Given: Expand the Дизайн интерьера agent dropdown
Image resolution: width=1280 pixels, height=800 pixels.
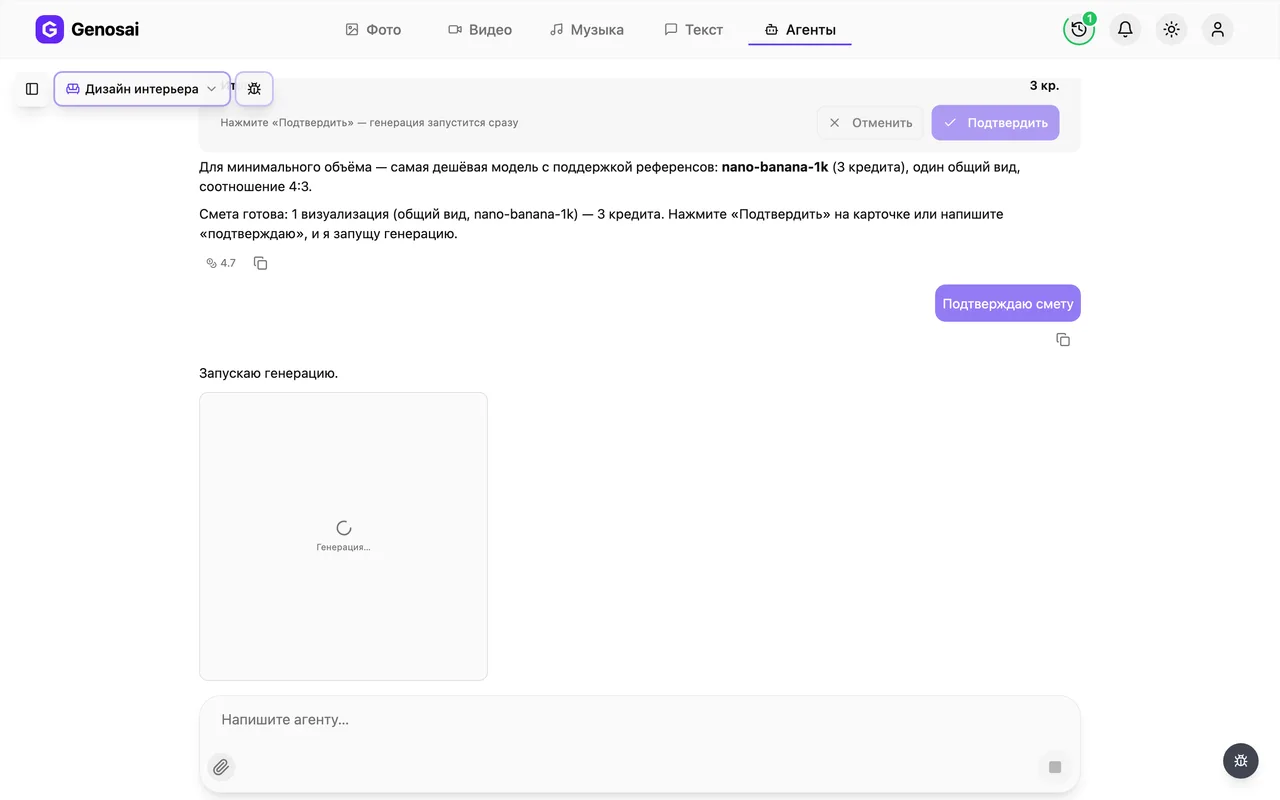Looking at the screenshot, I should pos(142,89).
